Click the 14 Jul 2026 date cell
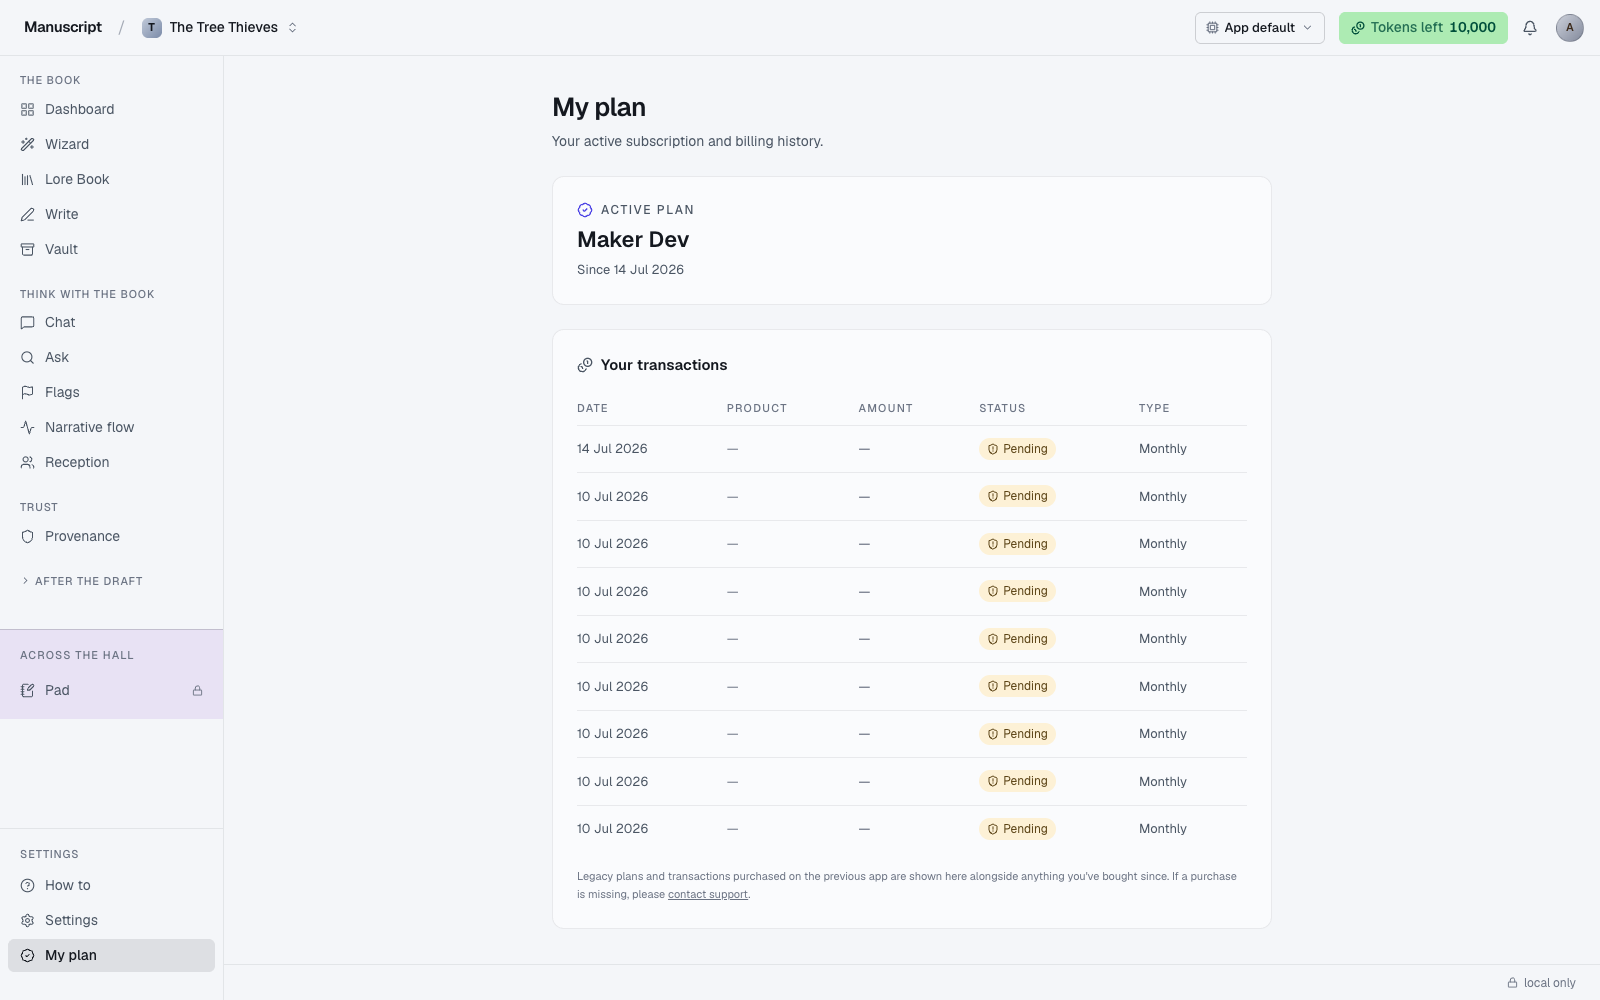This screenshot has width=1600, height=1000. (x=612, y=449)
